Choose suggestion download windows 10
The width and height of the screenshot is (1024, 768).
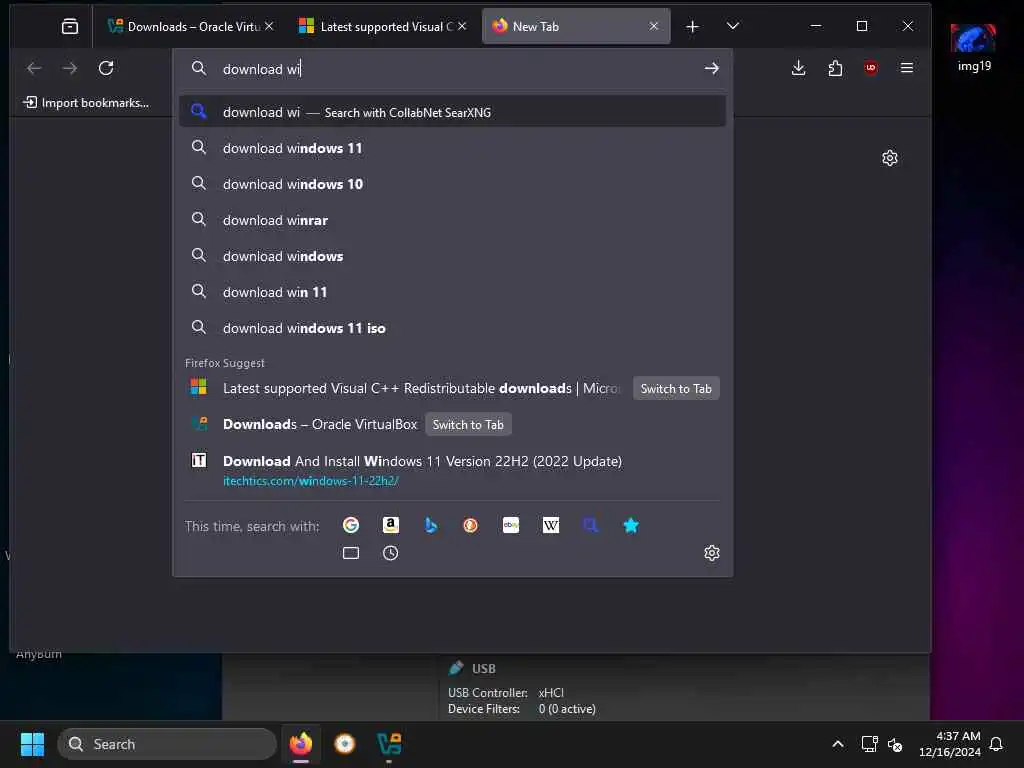[x=452, y=184]
